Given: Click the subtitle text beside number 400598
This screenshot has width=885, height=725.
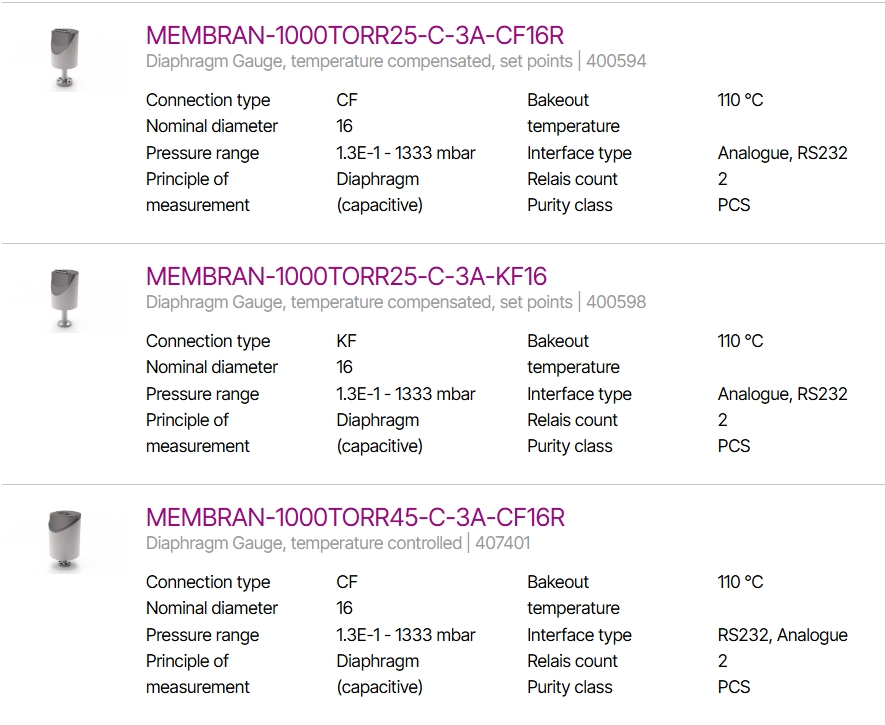Looking at the screenshot, I should (359, 302).
